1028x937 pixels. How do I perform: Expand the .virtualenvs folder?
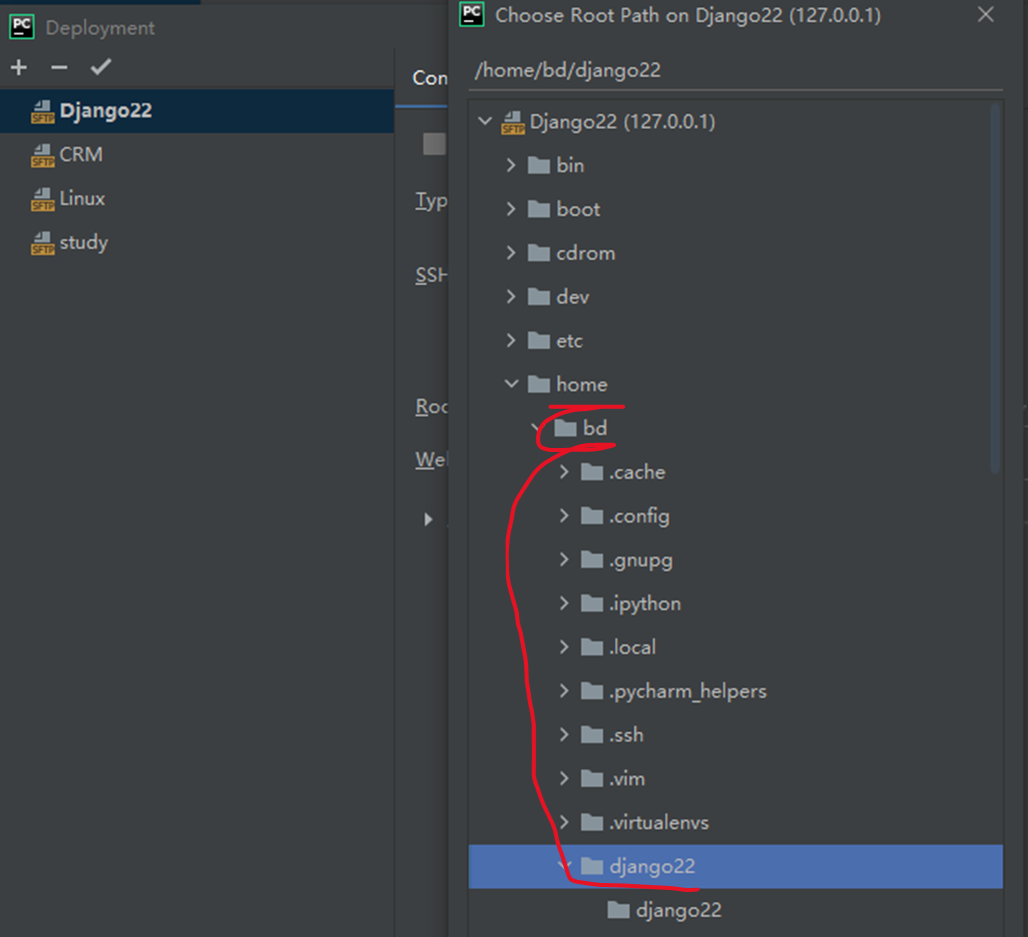[x=564, y=822]
